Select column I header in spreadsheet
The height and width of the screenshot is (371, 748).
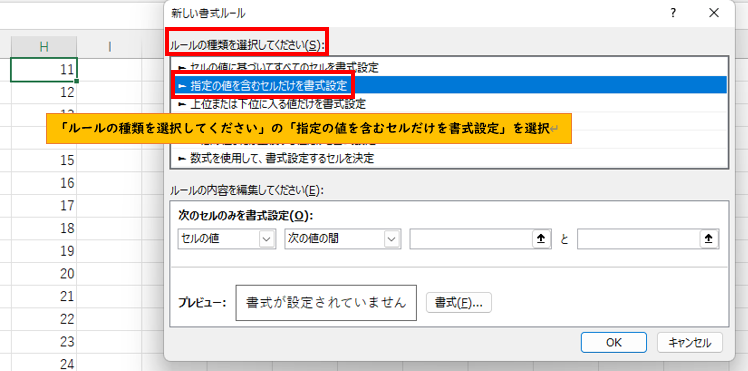(110, 46)
